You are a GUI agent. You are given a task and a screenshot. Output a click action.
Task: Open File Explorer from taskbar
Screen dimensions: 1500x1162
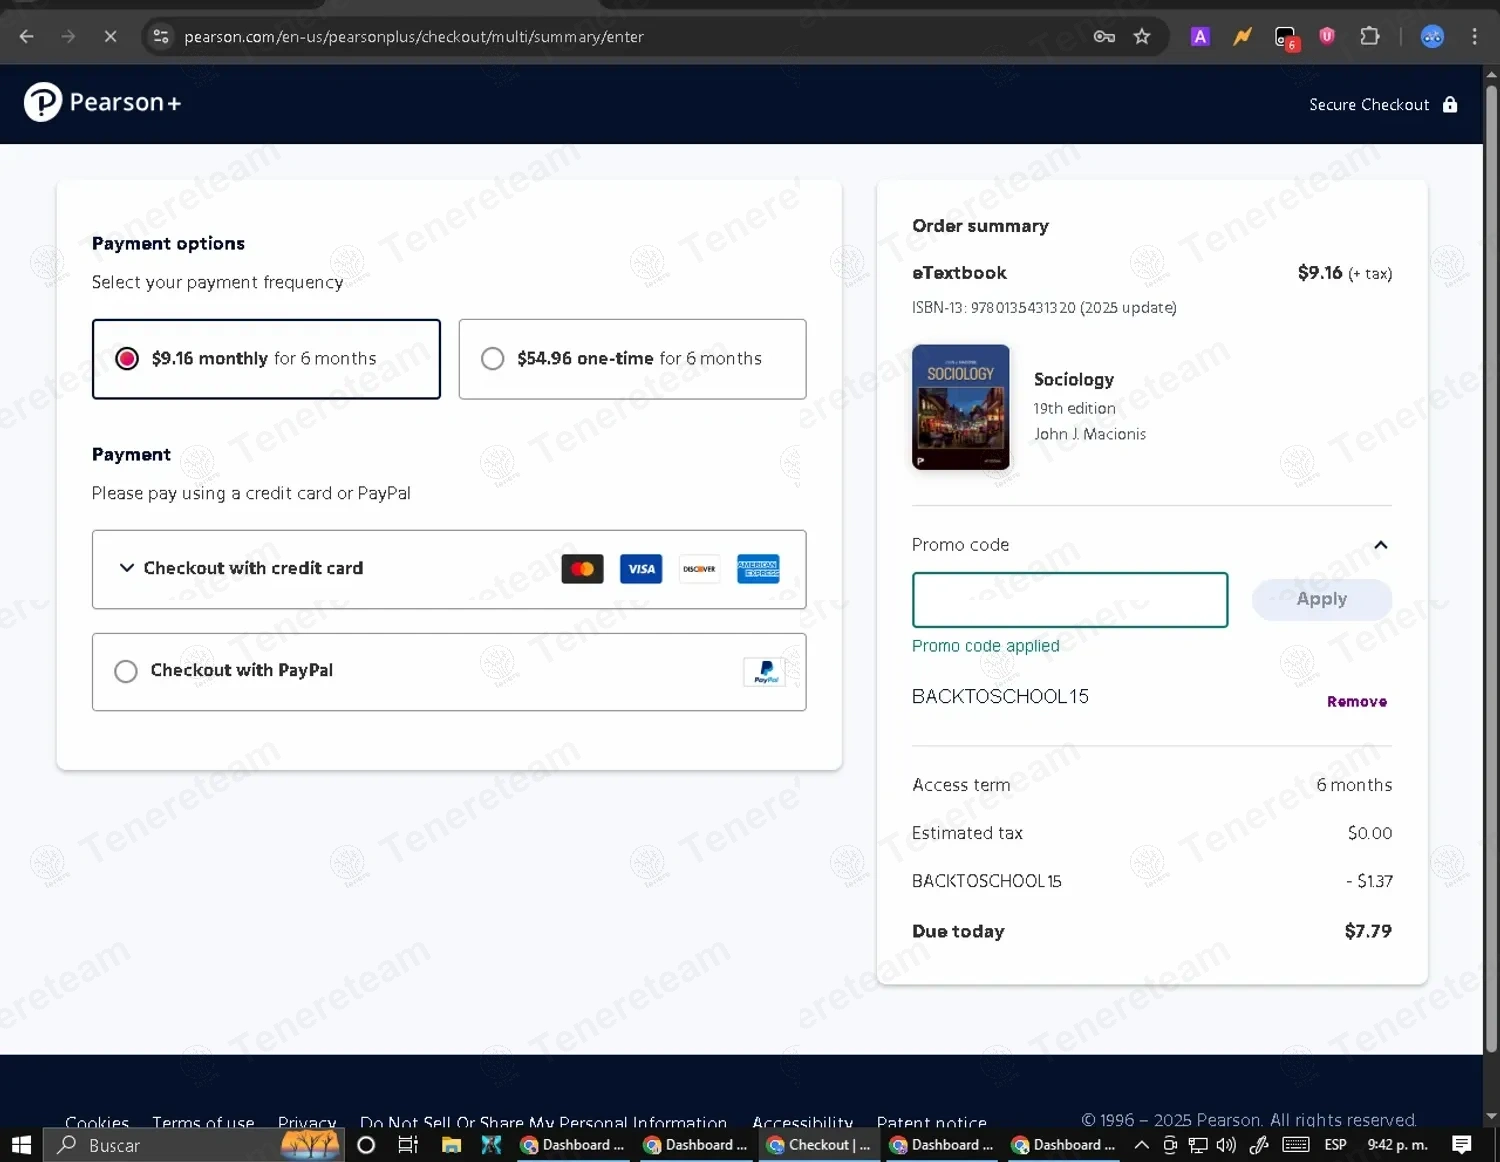point(451,1145)
